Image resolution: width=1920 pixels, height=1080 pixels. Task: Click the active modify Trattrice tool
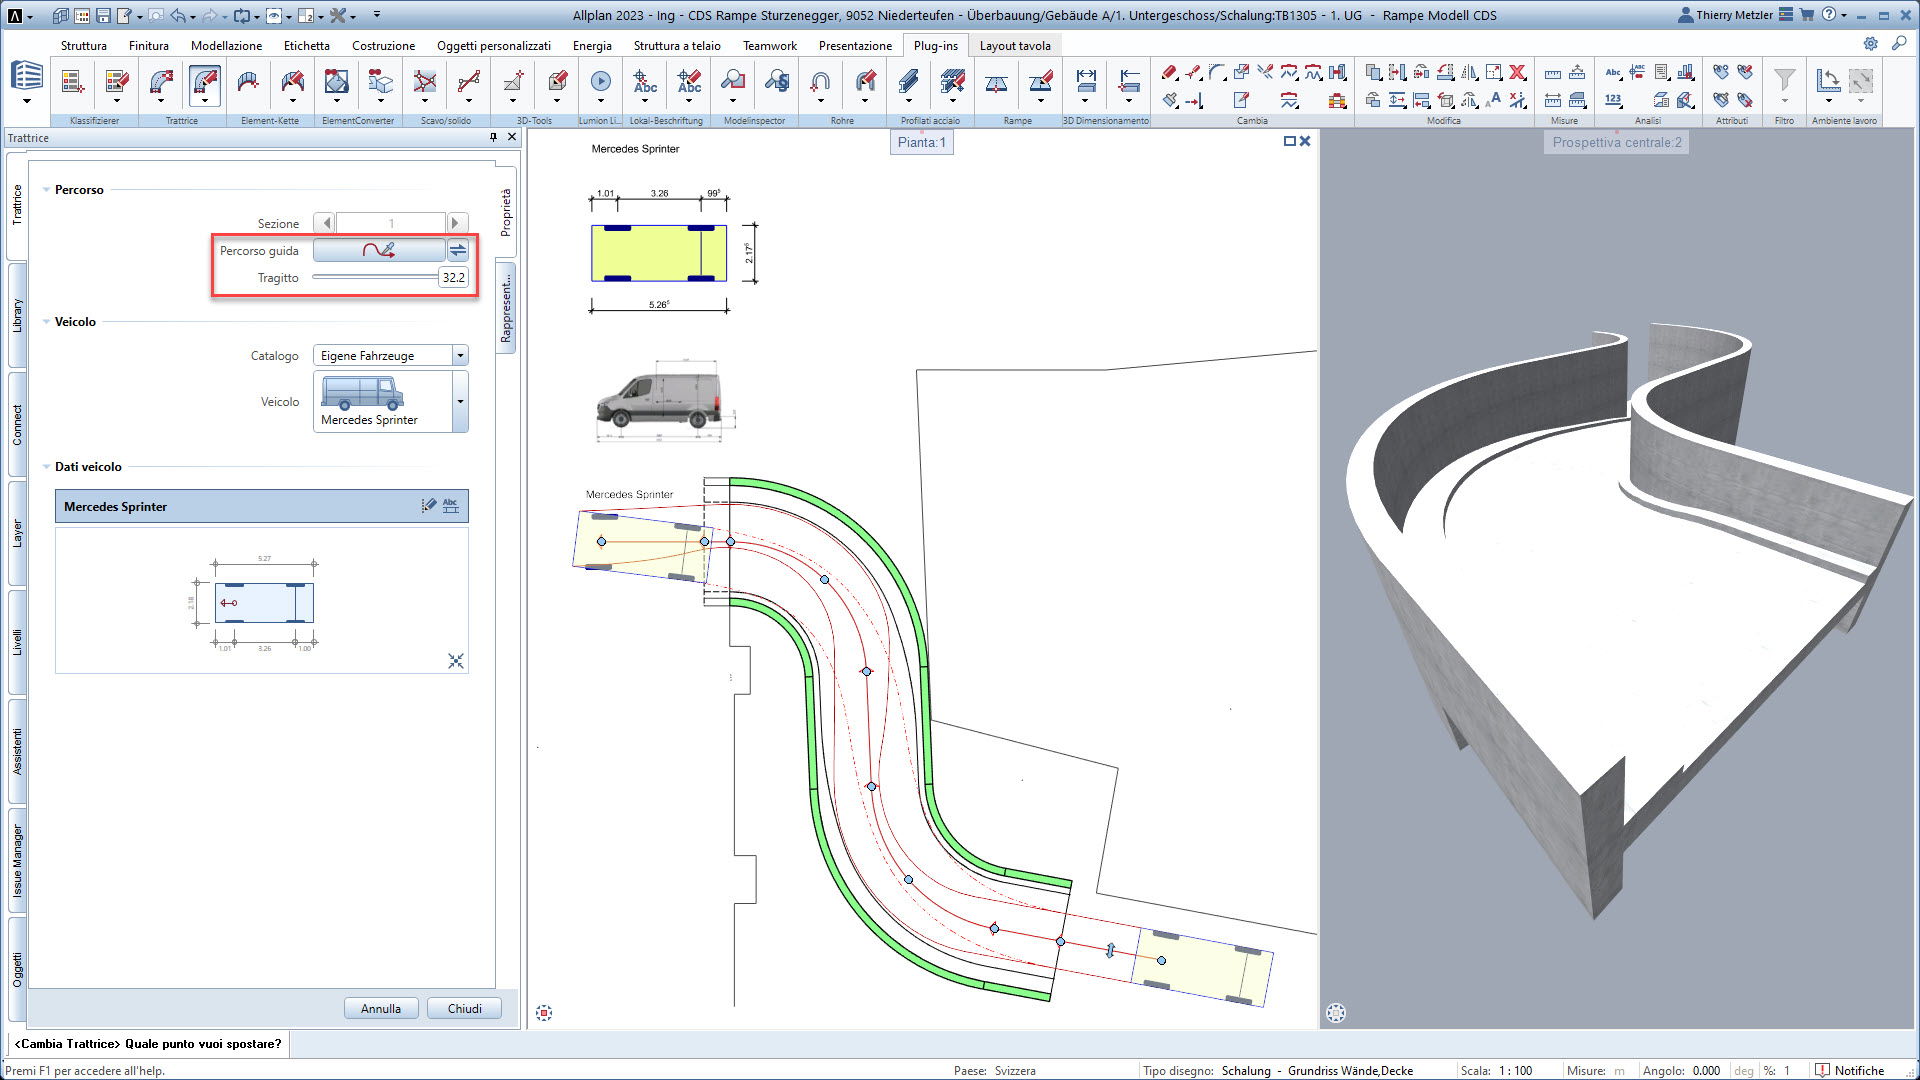coord(205,81)
